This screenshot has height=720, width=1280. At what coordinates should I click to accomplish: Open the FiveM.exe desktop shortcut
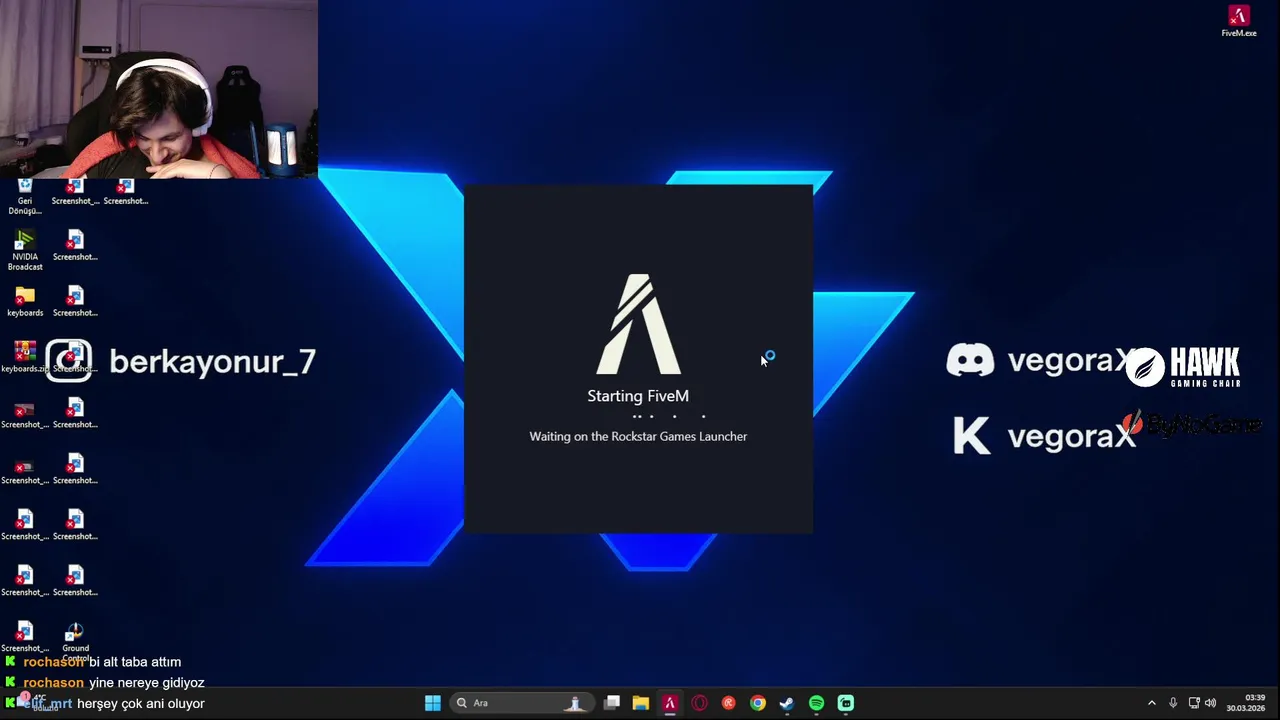(1238, 21)
